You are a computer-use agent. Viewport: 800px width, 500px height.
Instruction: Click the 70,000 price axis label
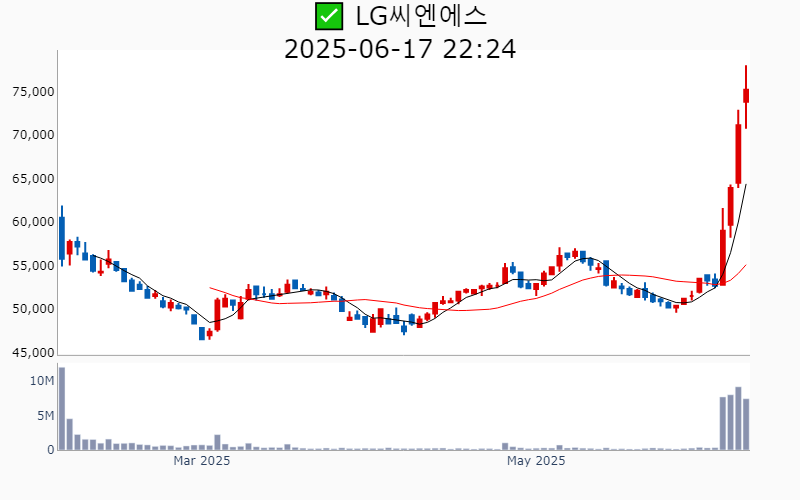(x=33, y=135)
